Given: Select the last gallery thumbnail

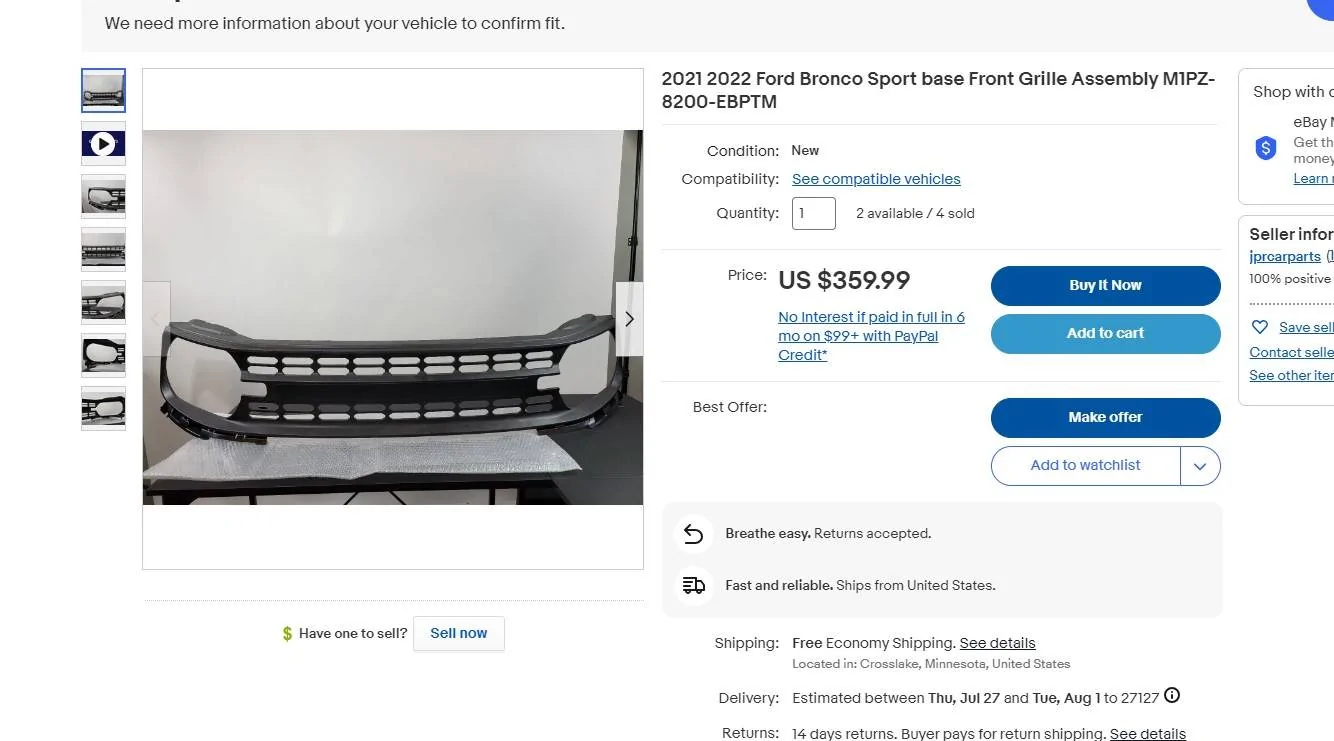Looking at the screenshot, I should [x=103, y=408].
